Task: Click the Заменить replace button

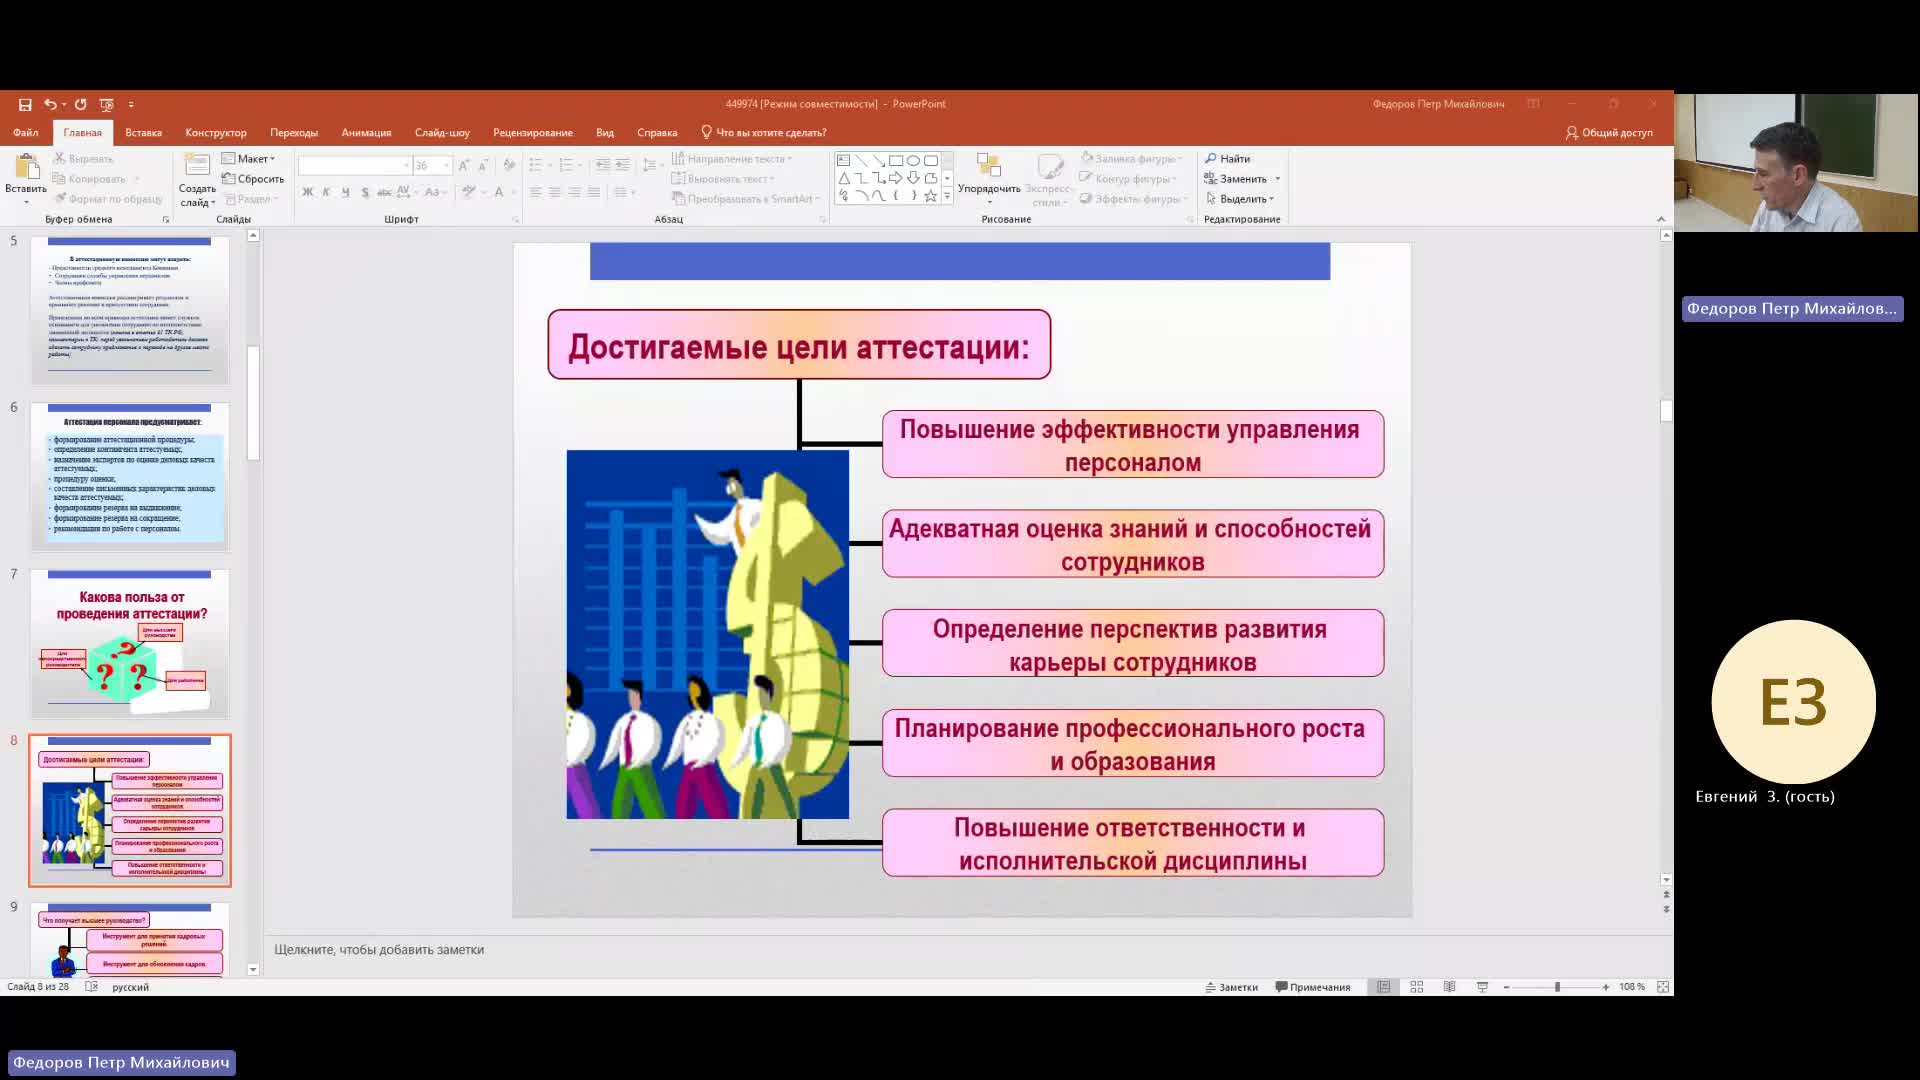Action: click(1236, 179)
